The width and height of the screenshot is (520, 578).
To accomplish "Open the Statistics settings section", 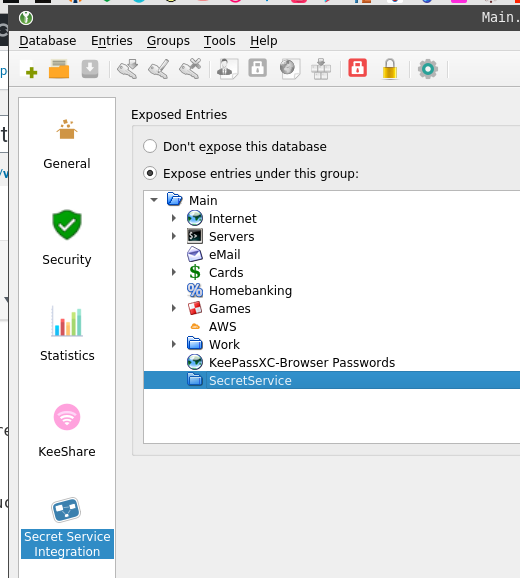I will point(67,334).
